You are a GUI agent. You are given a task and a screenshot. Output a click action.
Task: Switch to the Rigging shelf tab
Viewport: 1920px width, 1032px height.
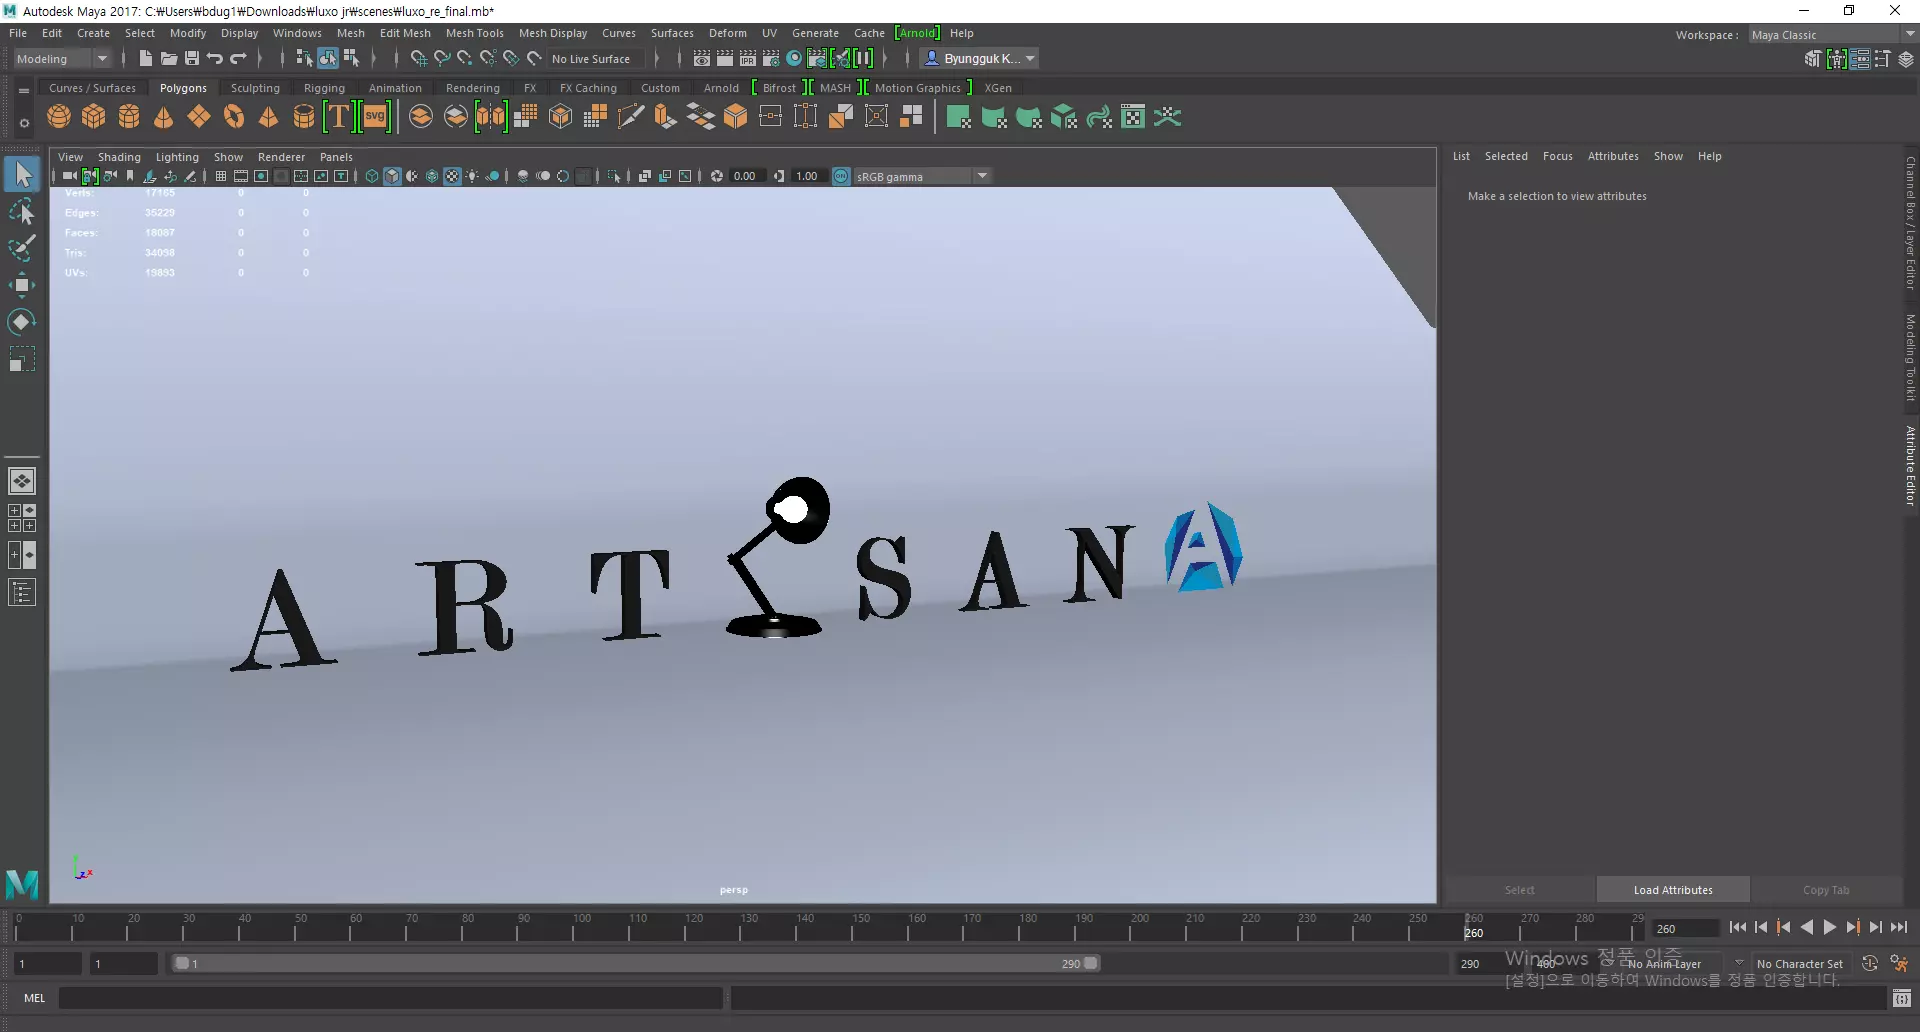click(324, 88)
